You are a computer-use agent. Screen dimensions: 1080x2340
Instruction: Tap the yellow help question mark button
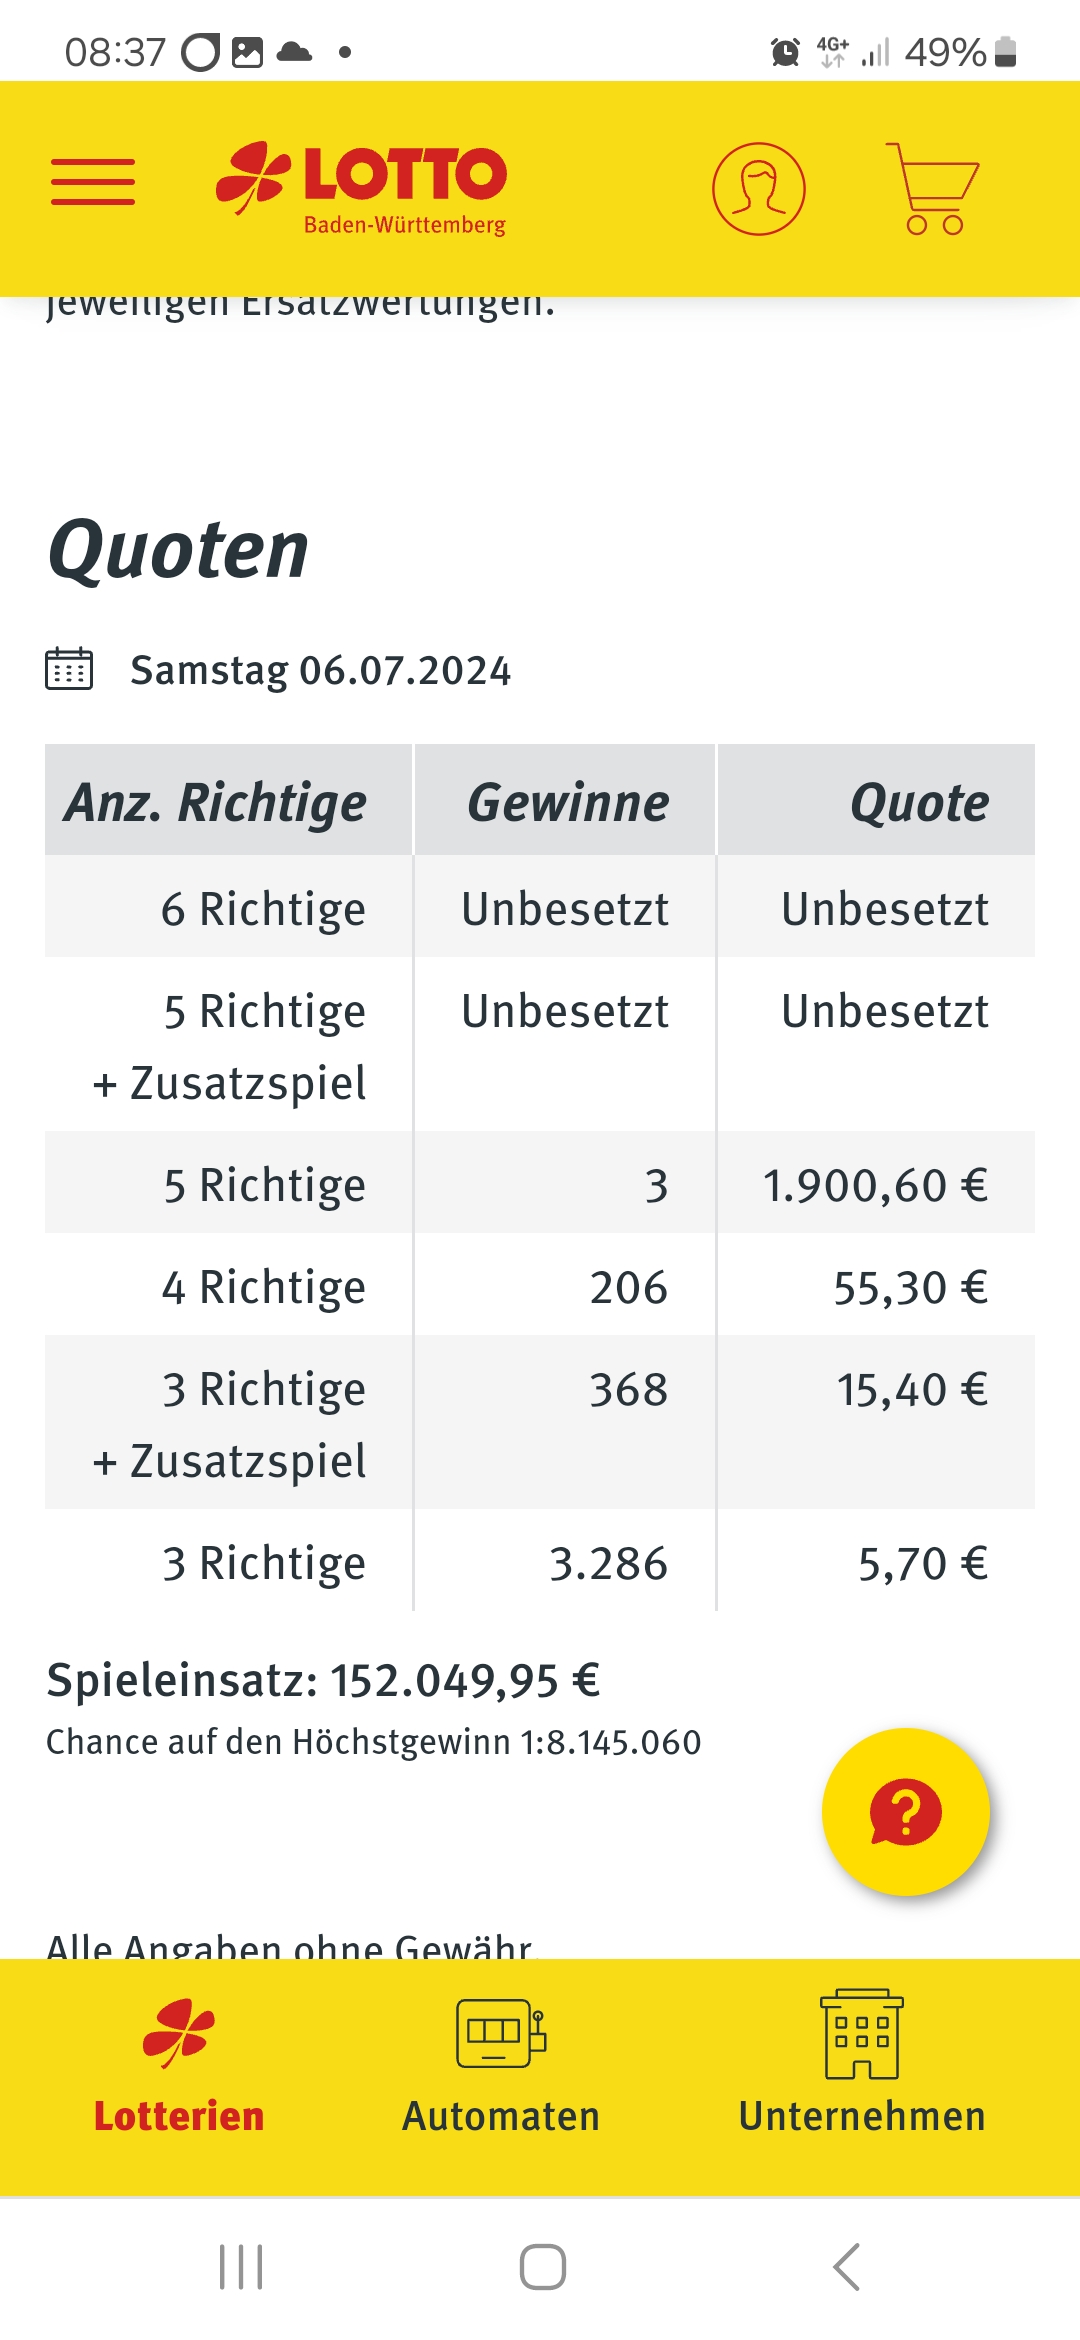[906, 1812]
